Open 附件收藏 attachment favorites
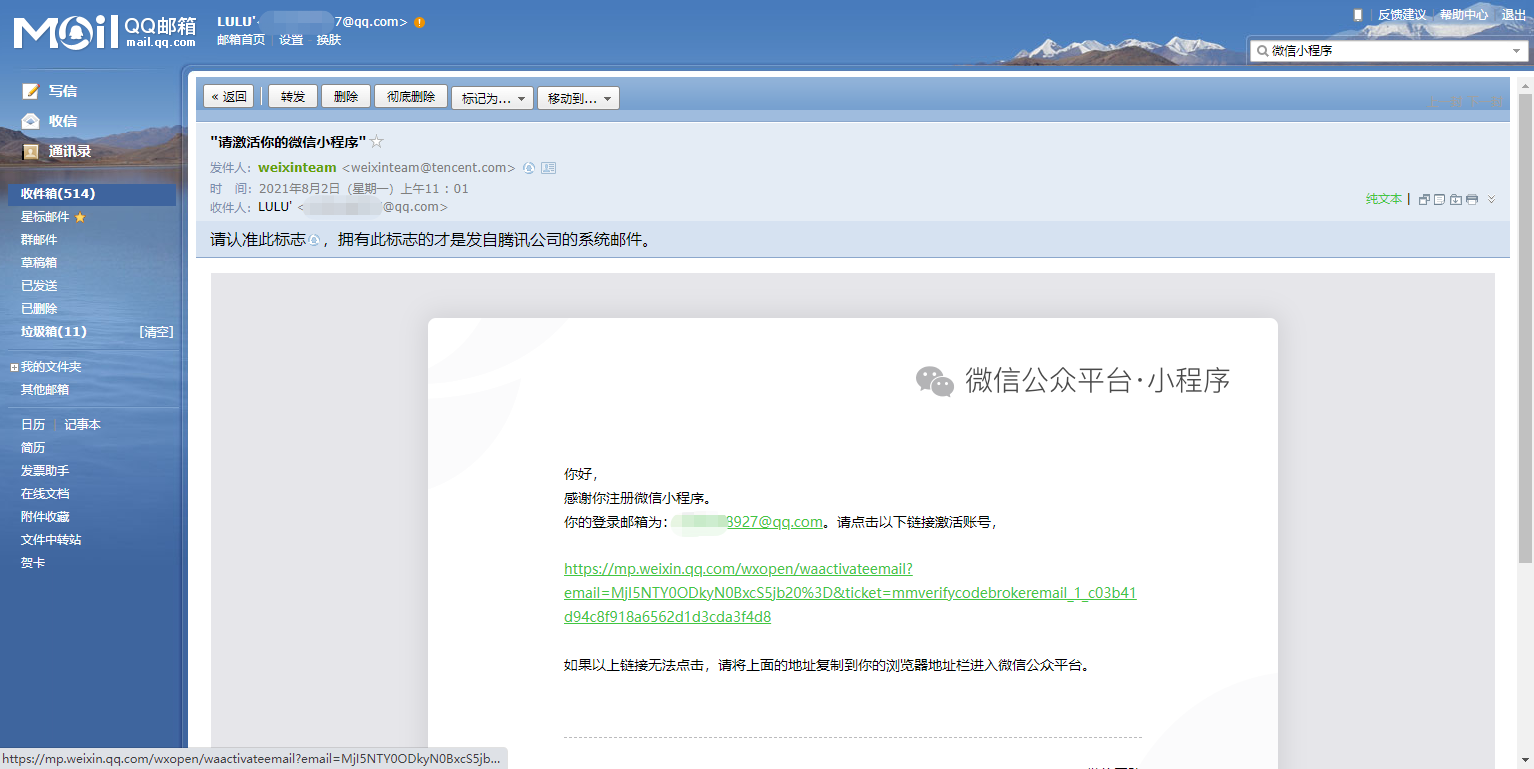 pos(45,517)
